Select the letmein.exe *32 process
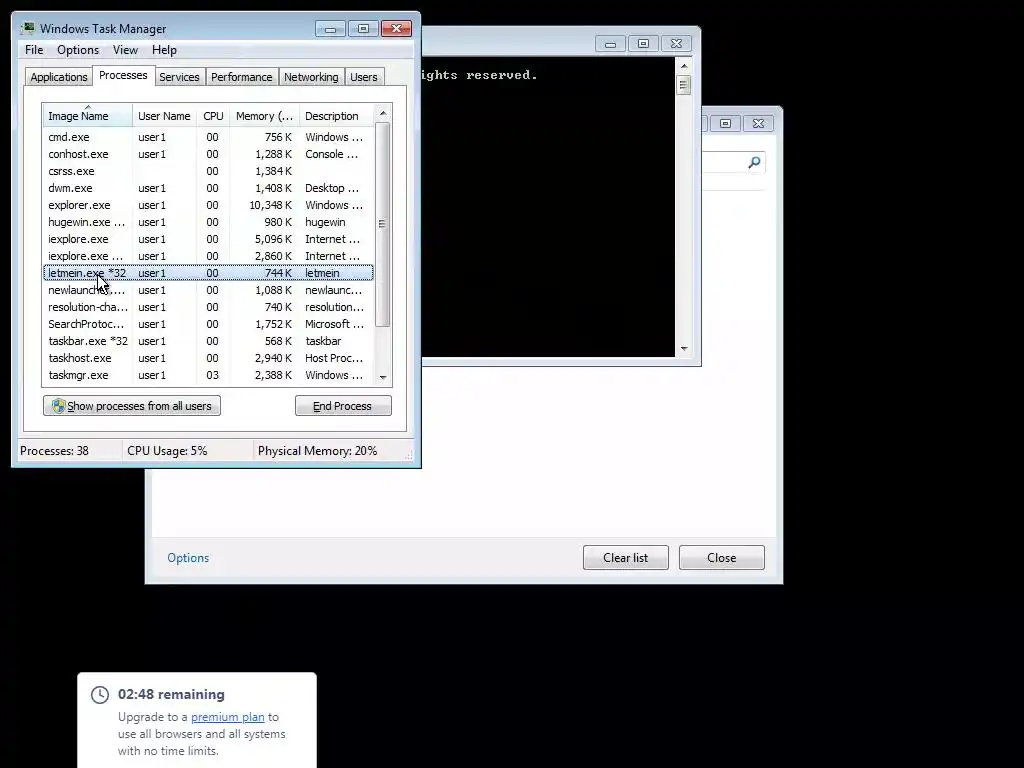 pyautogui.click(x=208, y=273)
